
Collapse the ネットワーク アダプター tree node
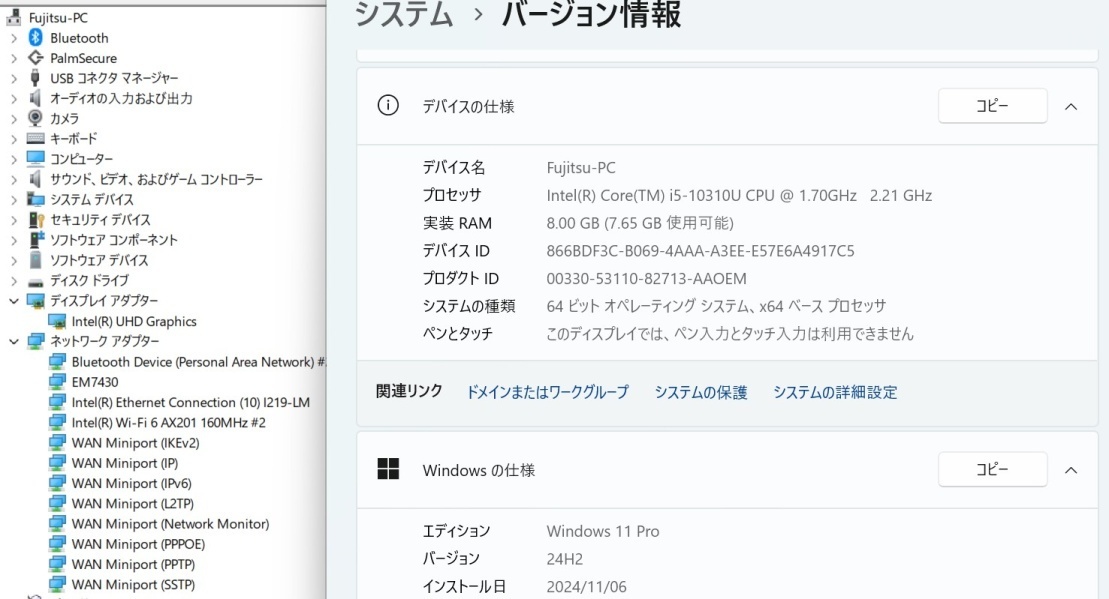point(14,342)
